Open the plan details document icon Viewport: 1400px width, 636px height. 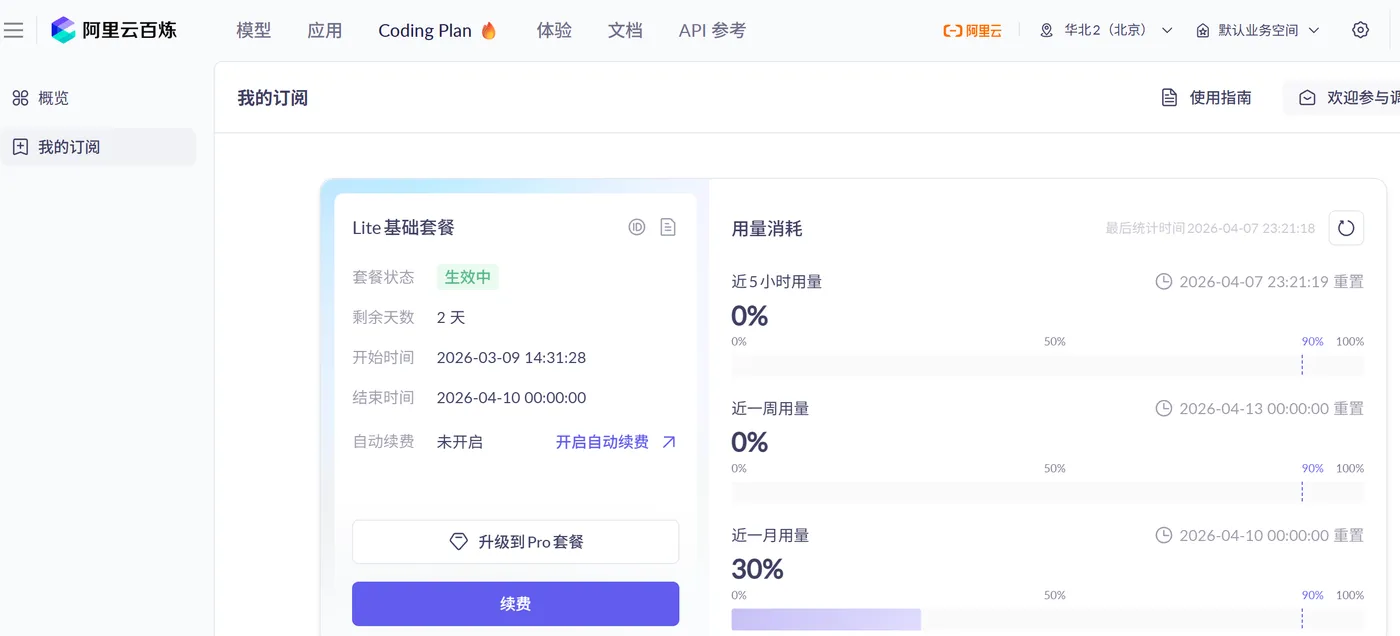[668, 227]
